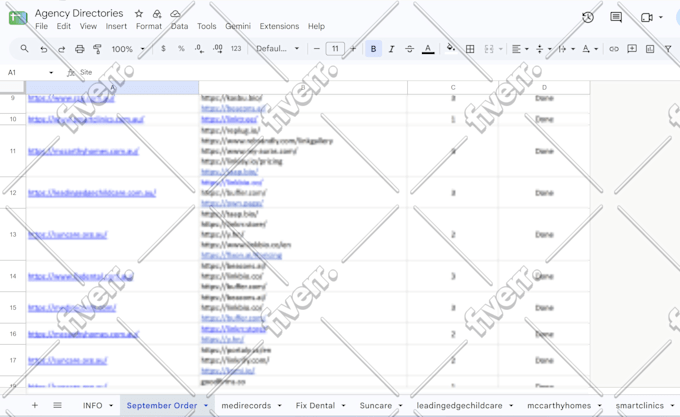Screen dimensions: 680x417
Task: Decrease decimal places
Action: tap(199, 49)
